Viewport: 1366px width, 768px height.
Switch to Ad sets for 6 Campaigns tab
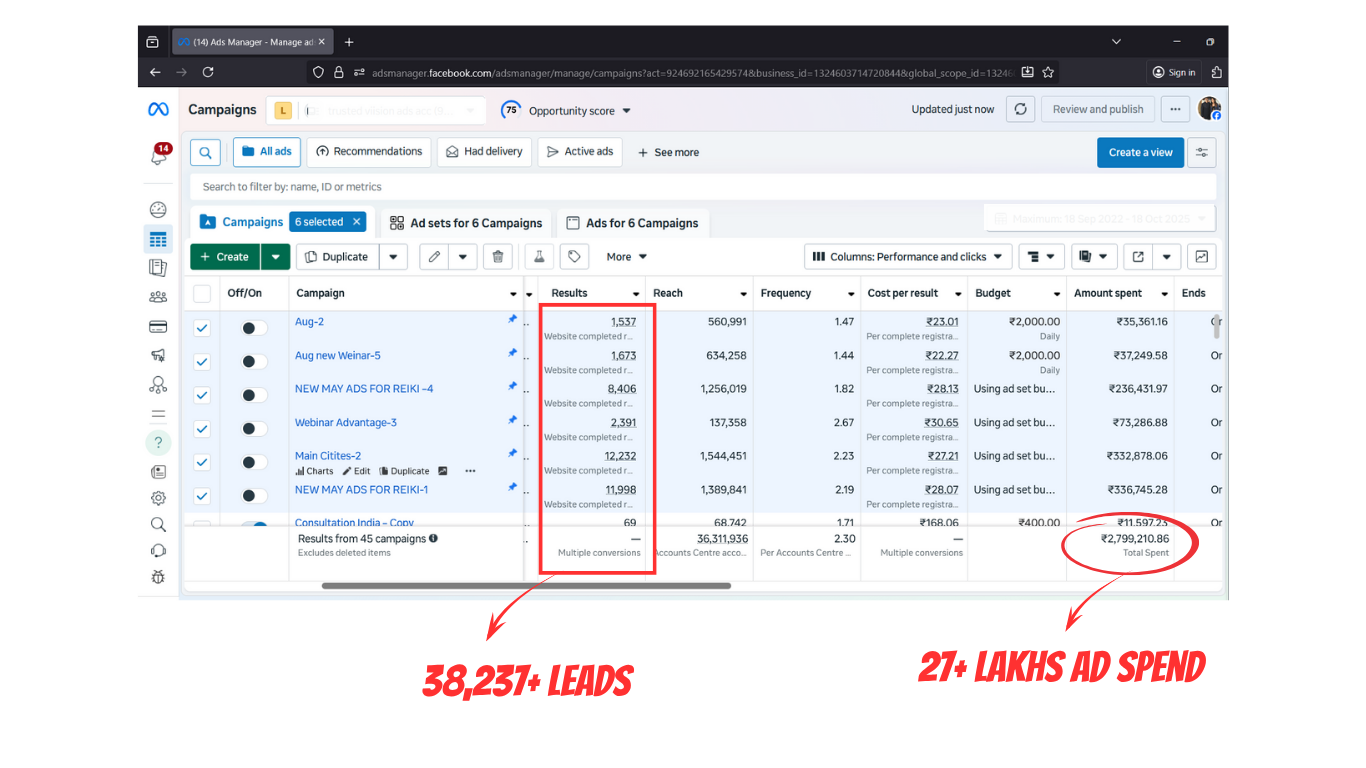[x=466, y=223]
